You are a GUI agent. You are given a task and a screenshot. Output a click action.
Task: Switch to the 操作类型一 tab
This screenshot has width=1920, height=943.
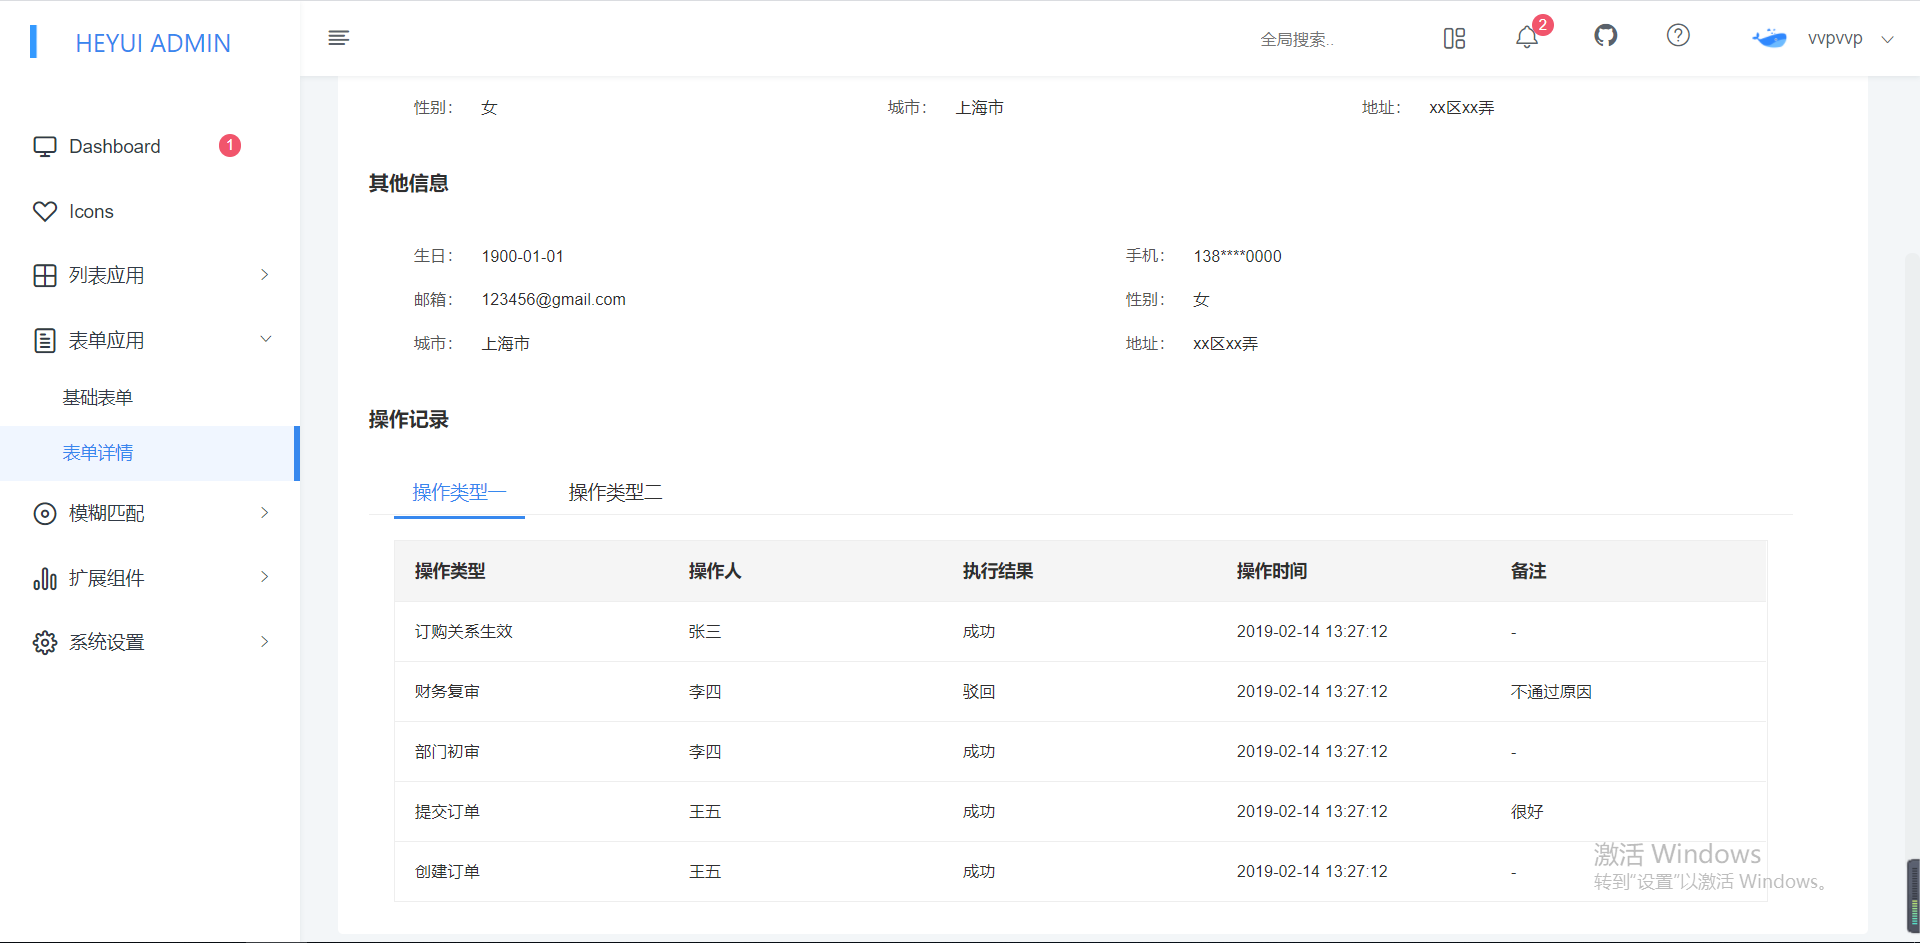459,492
